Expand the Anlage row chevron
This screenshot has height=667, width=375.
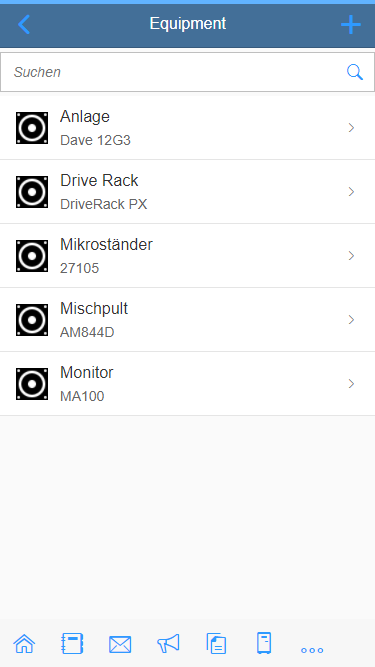(x=351, y=128)
